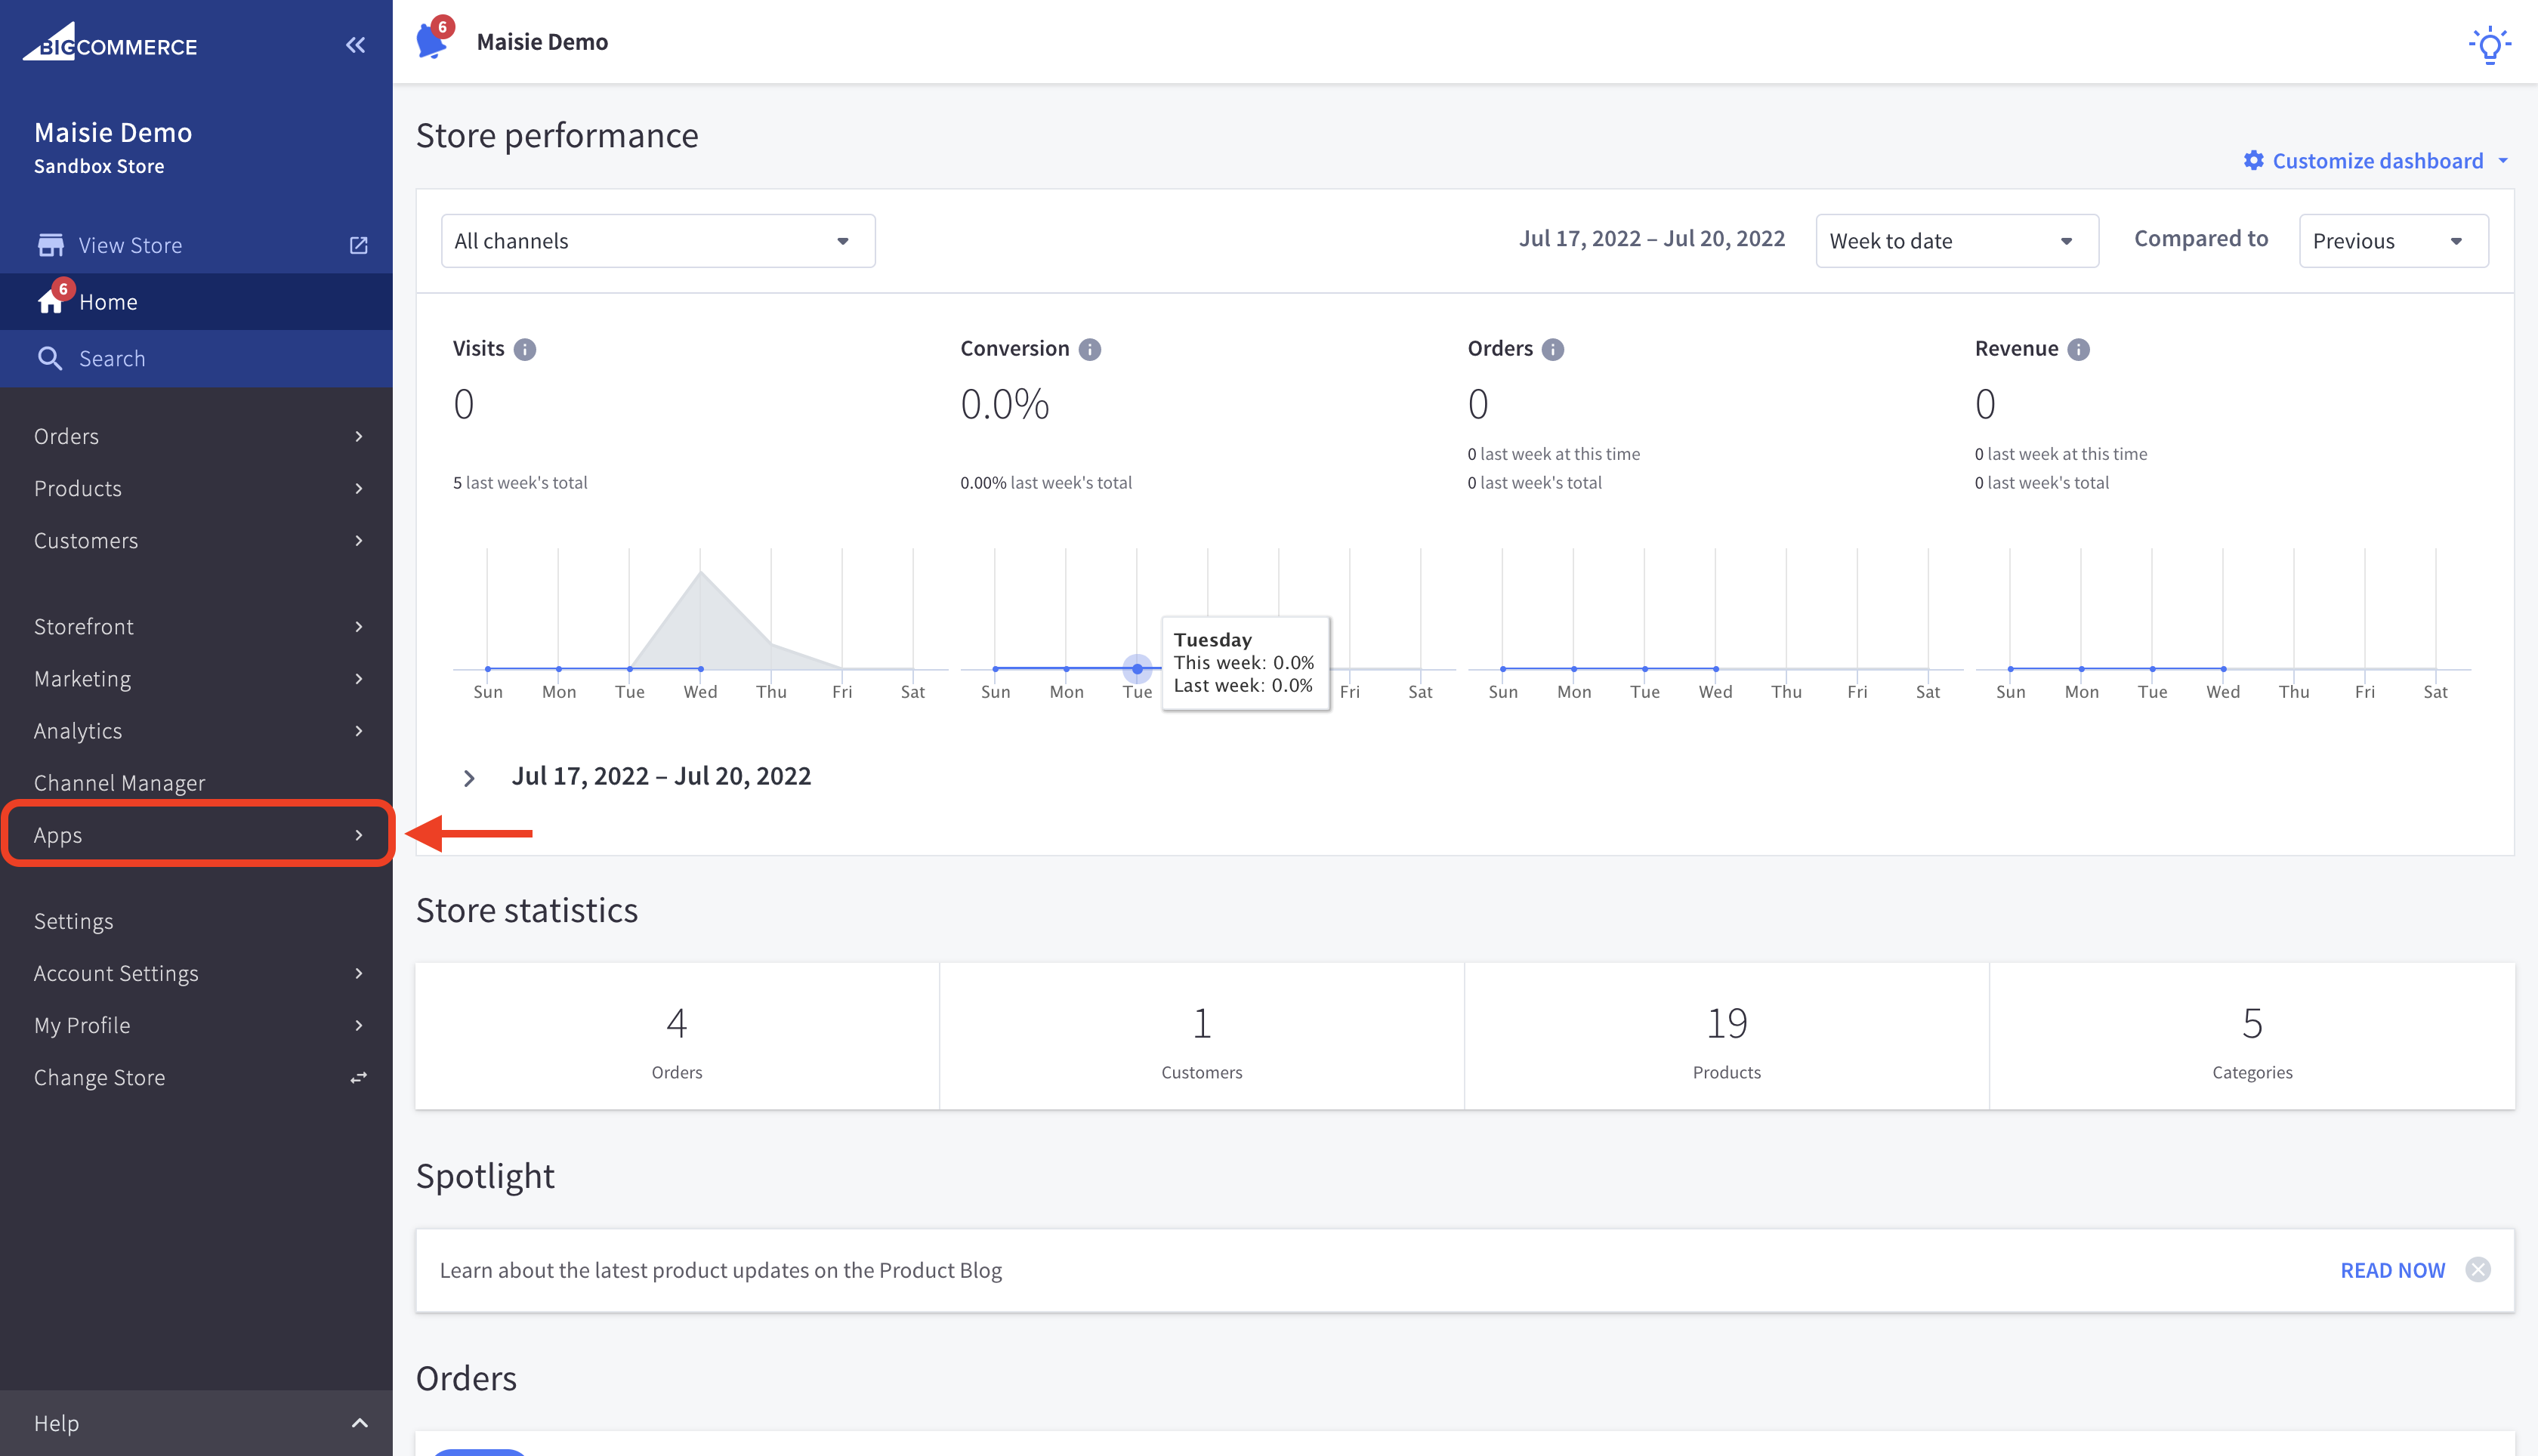Click Customize dashboard link

tap(2376, 161)
